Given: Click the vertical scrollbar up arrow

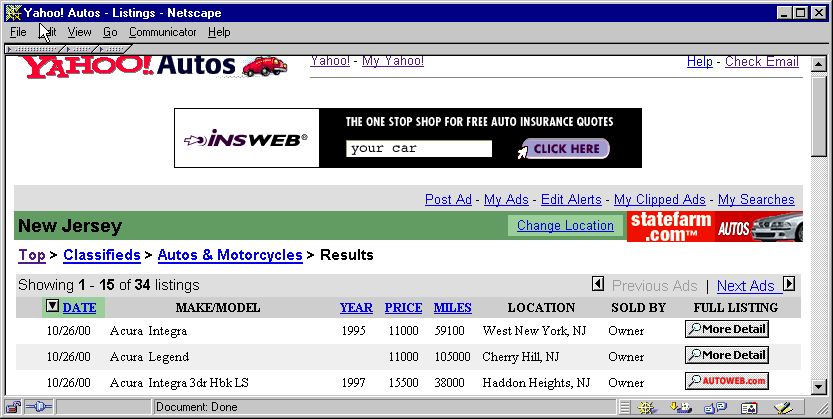Looking at the screenshot, I should [x=819, y=64].
